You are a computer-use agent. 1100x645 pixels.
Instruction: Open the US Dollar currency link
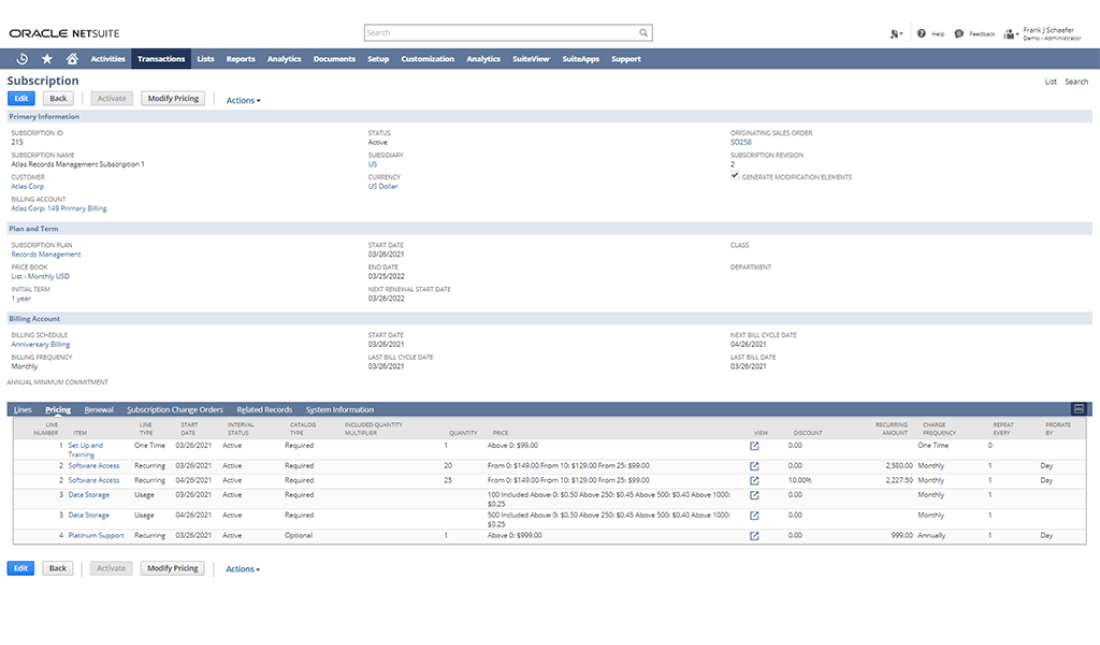(x=383, y=187)
